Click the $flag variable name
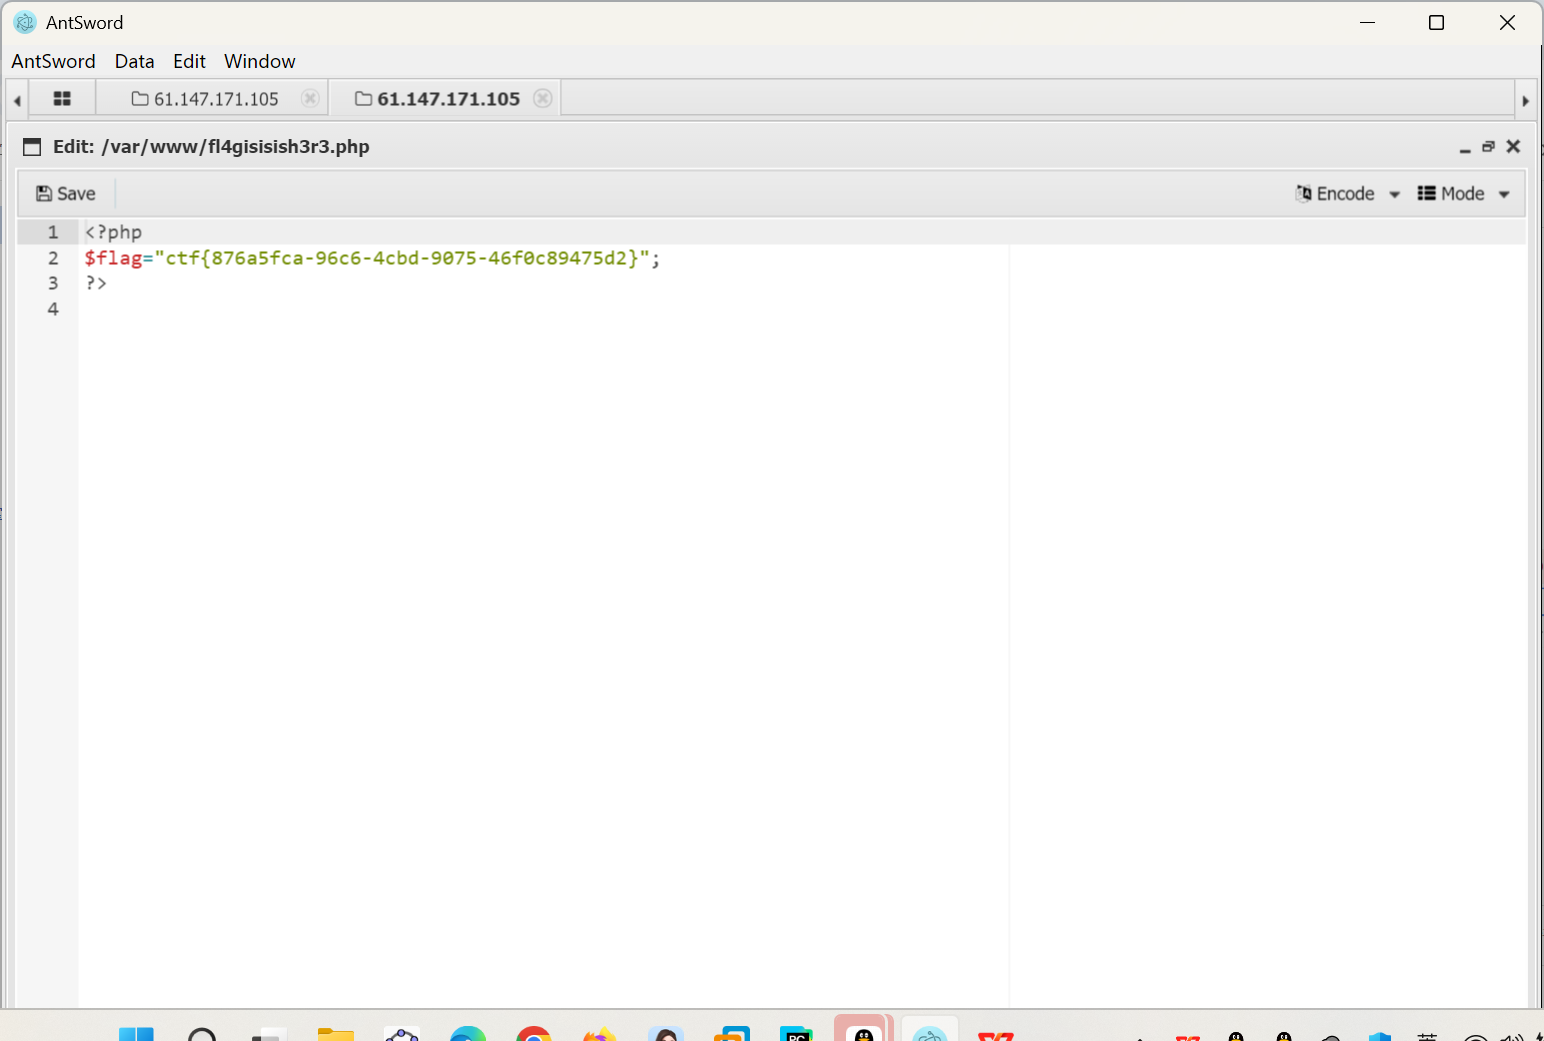 point(113,258)
